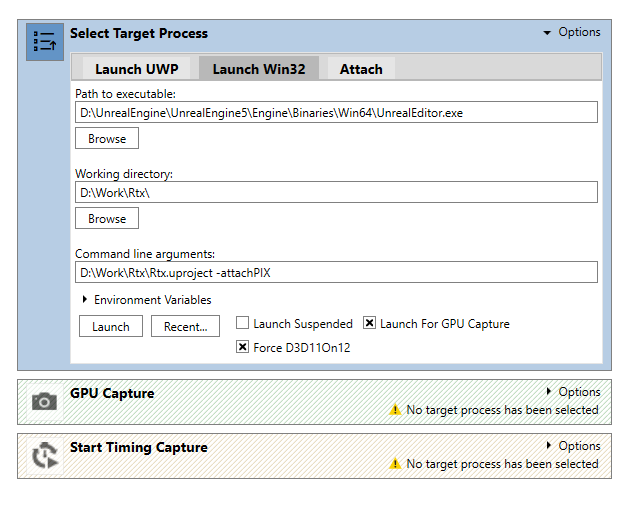626x510 pixels.
Task: Enable the Launch Suspended checkbox
Action: point(243,324)
